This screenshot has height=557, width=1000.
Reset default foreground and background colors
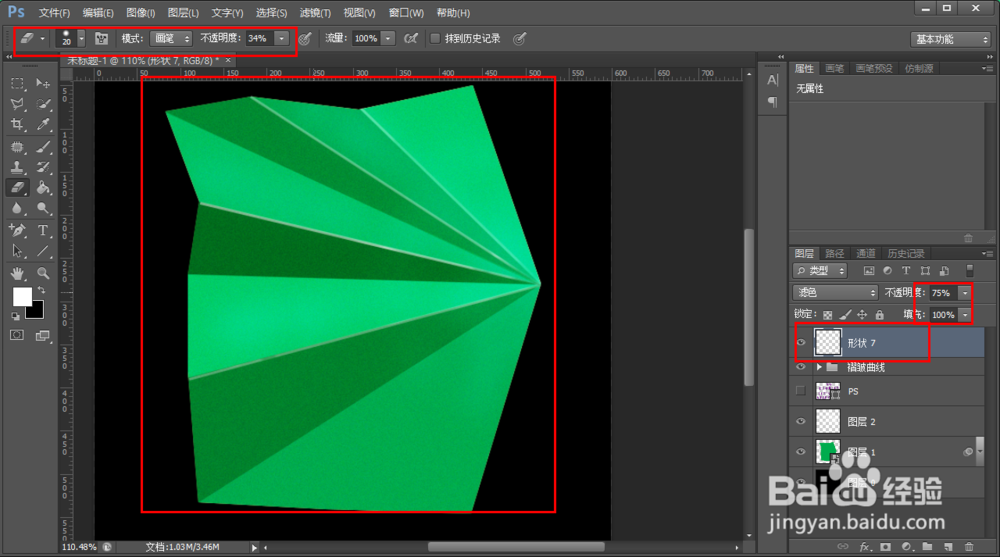[15, 316]
